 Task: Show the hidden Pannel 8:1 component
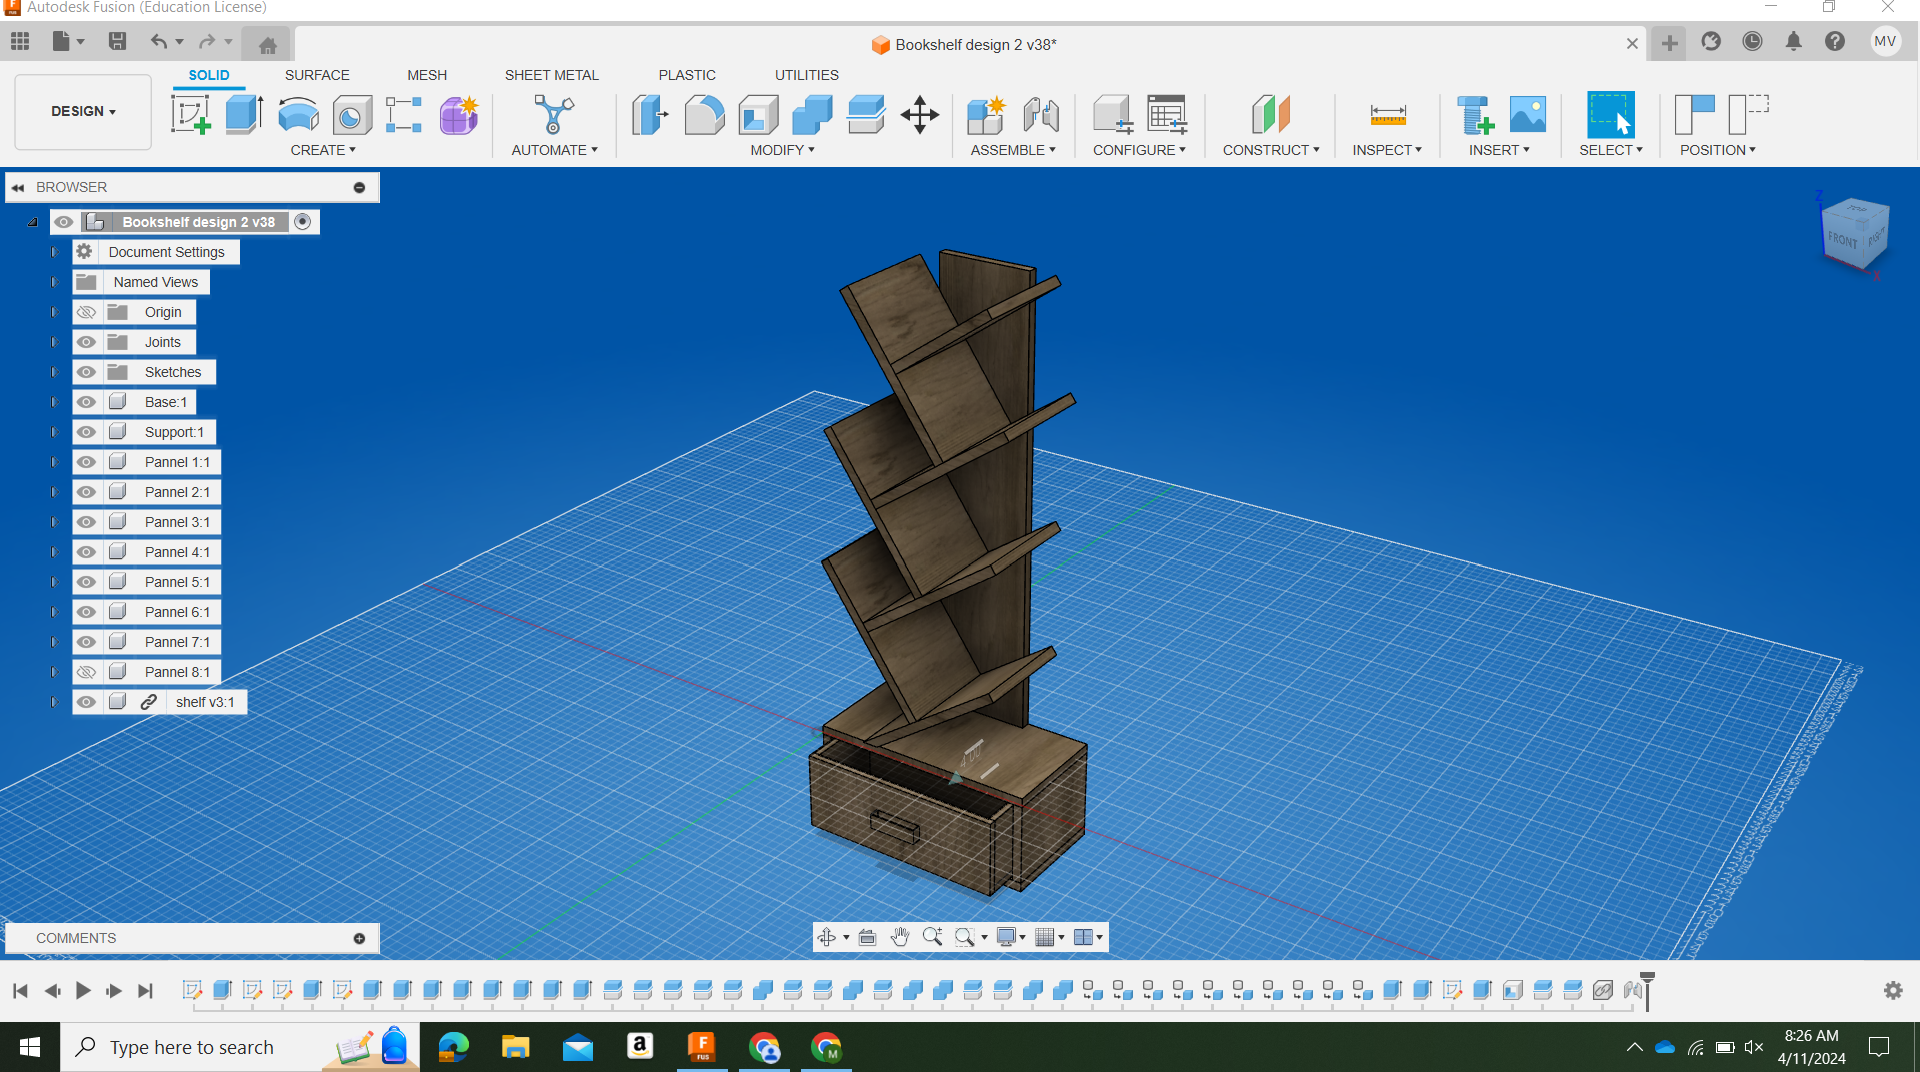point(87,672)
